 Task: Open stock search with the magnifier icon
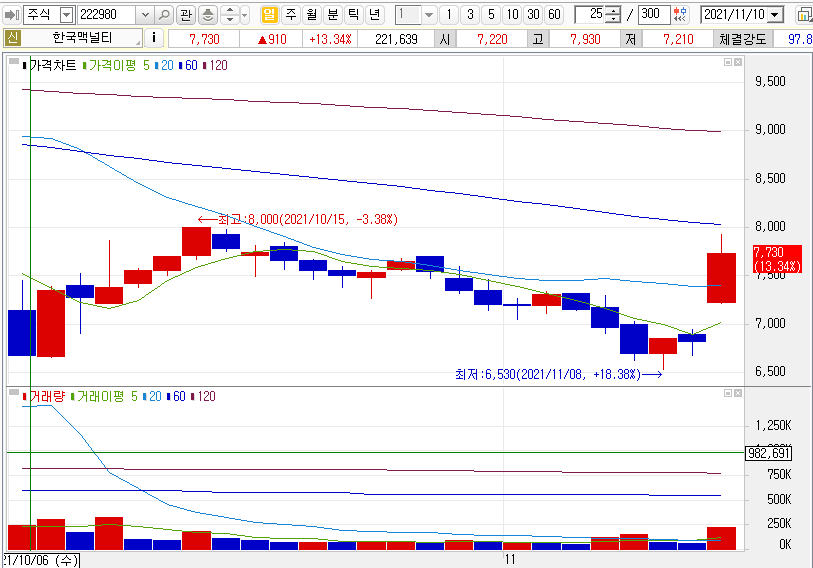click(x=164, y=15)
